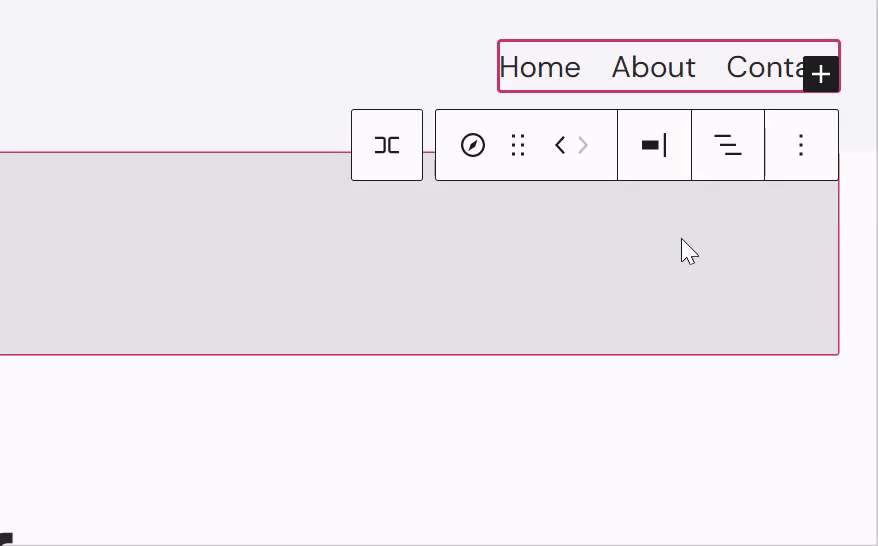Open the justify items alignment control
Screen dimensions: 878x546
pos(654,145)
